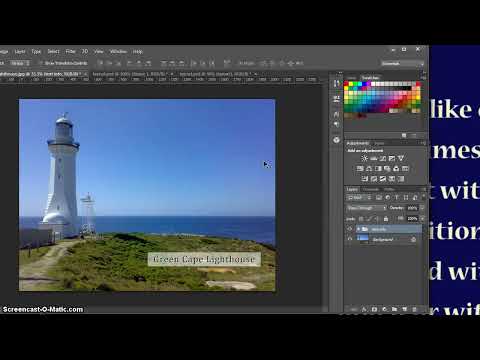Open Auto-Select target dropdown in options bar

[x=19, y=63]
